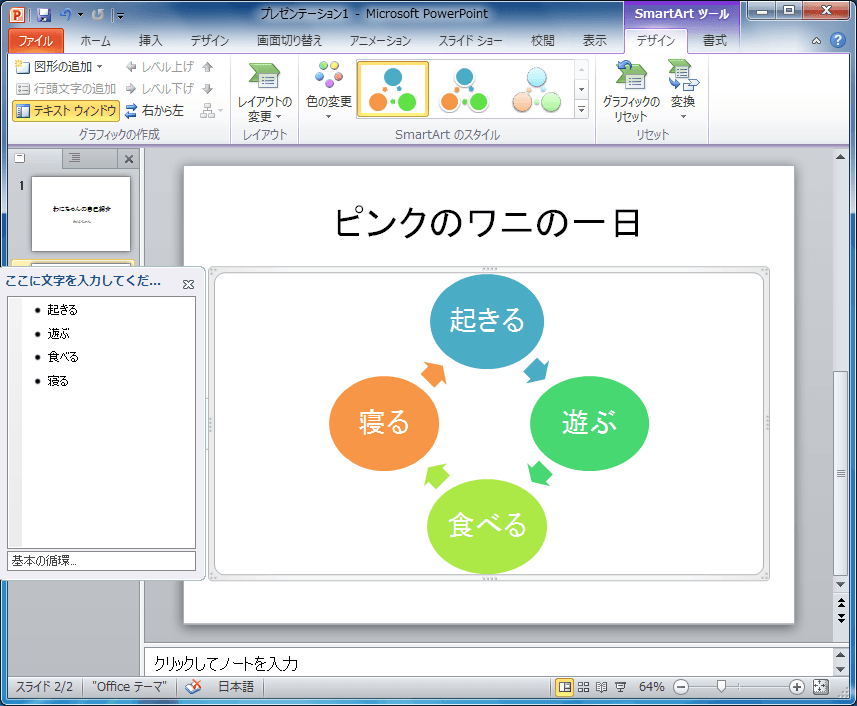Screen dimensions: 857x706
Task: Open the ファイル tab
Action: pyautogui.click(x=36, y=40)
